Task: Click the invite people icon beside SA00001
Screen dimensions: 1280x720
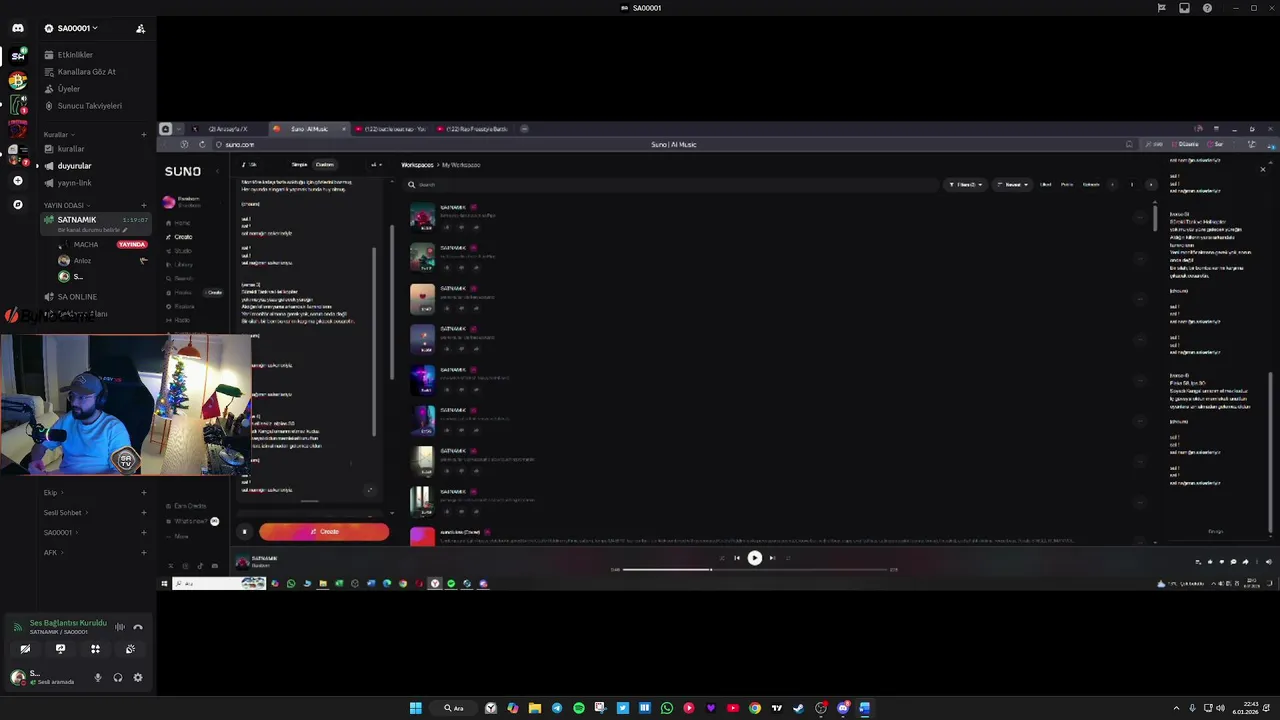Action: point(140,28)
